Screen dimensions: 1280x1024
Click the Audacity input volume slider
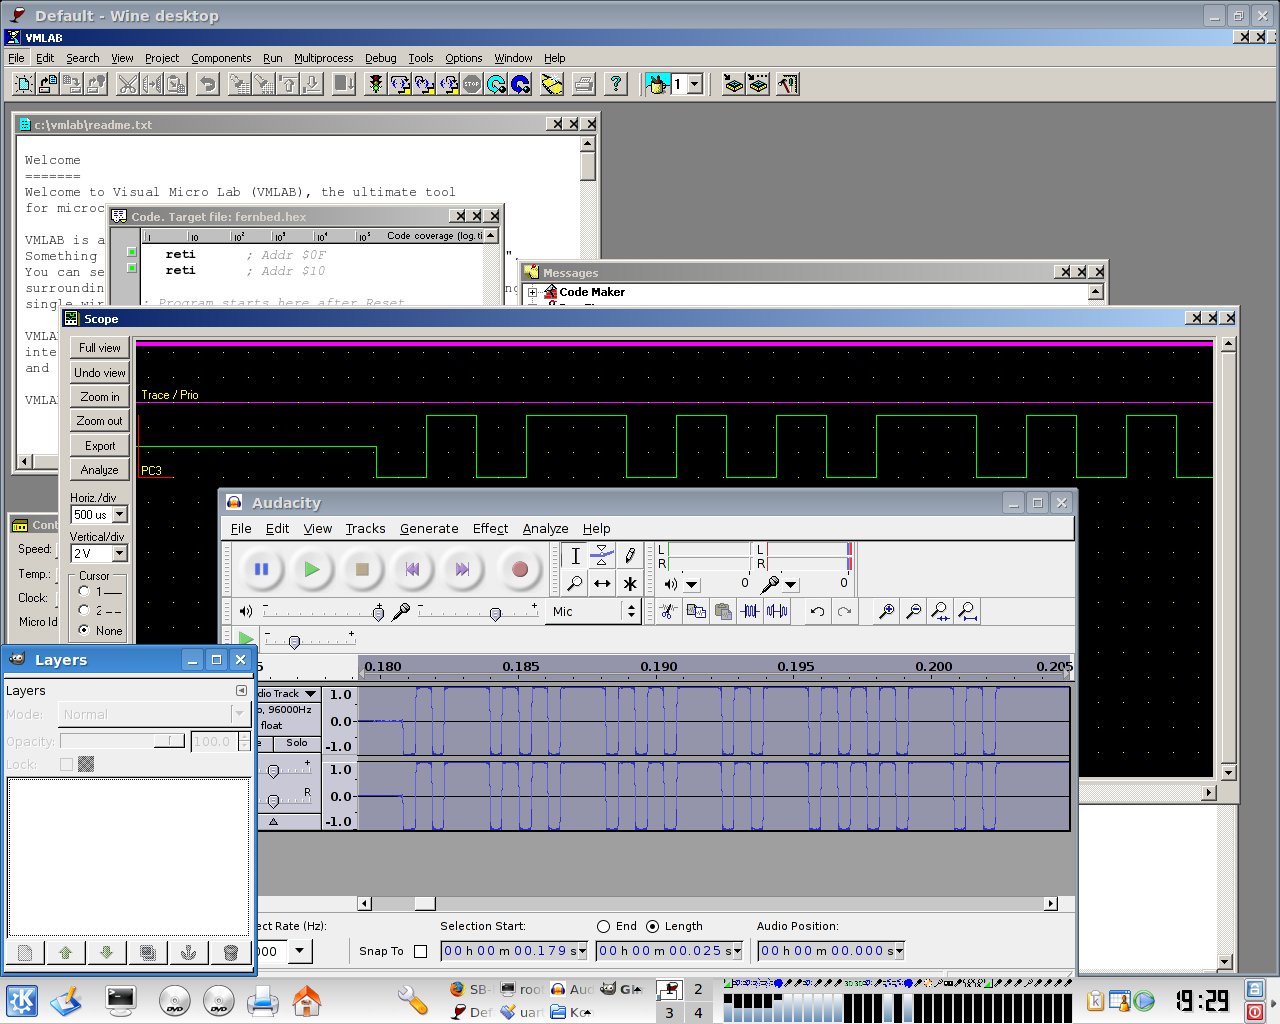coord(478,612)
